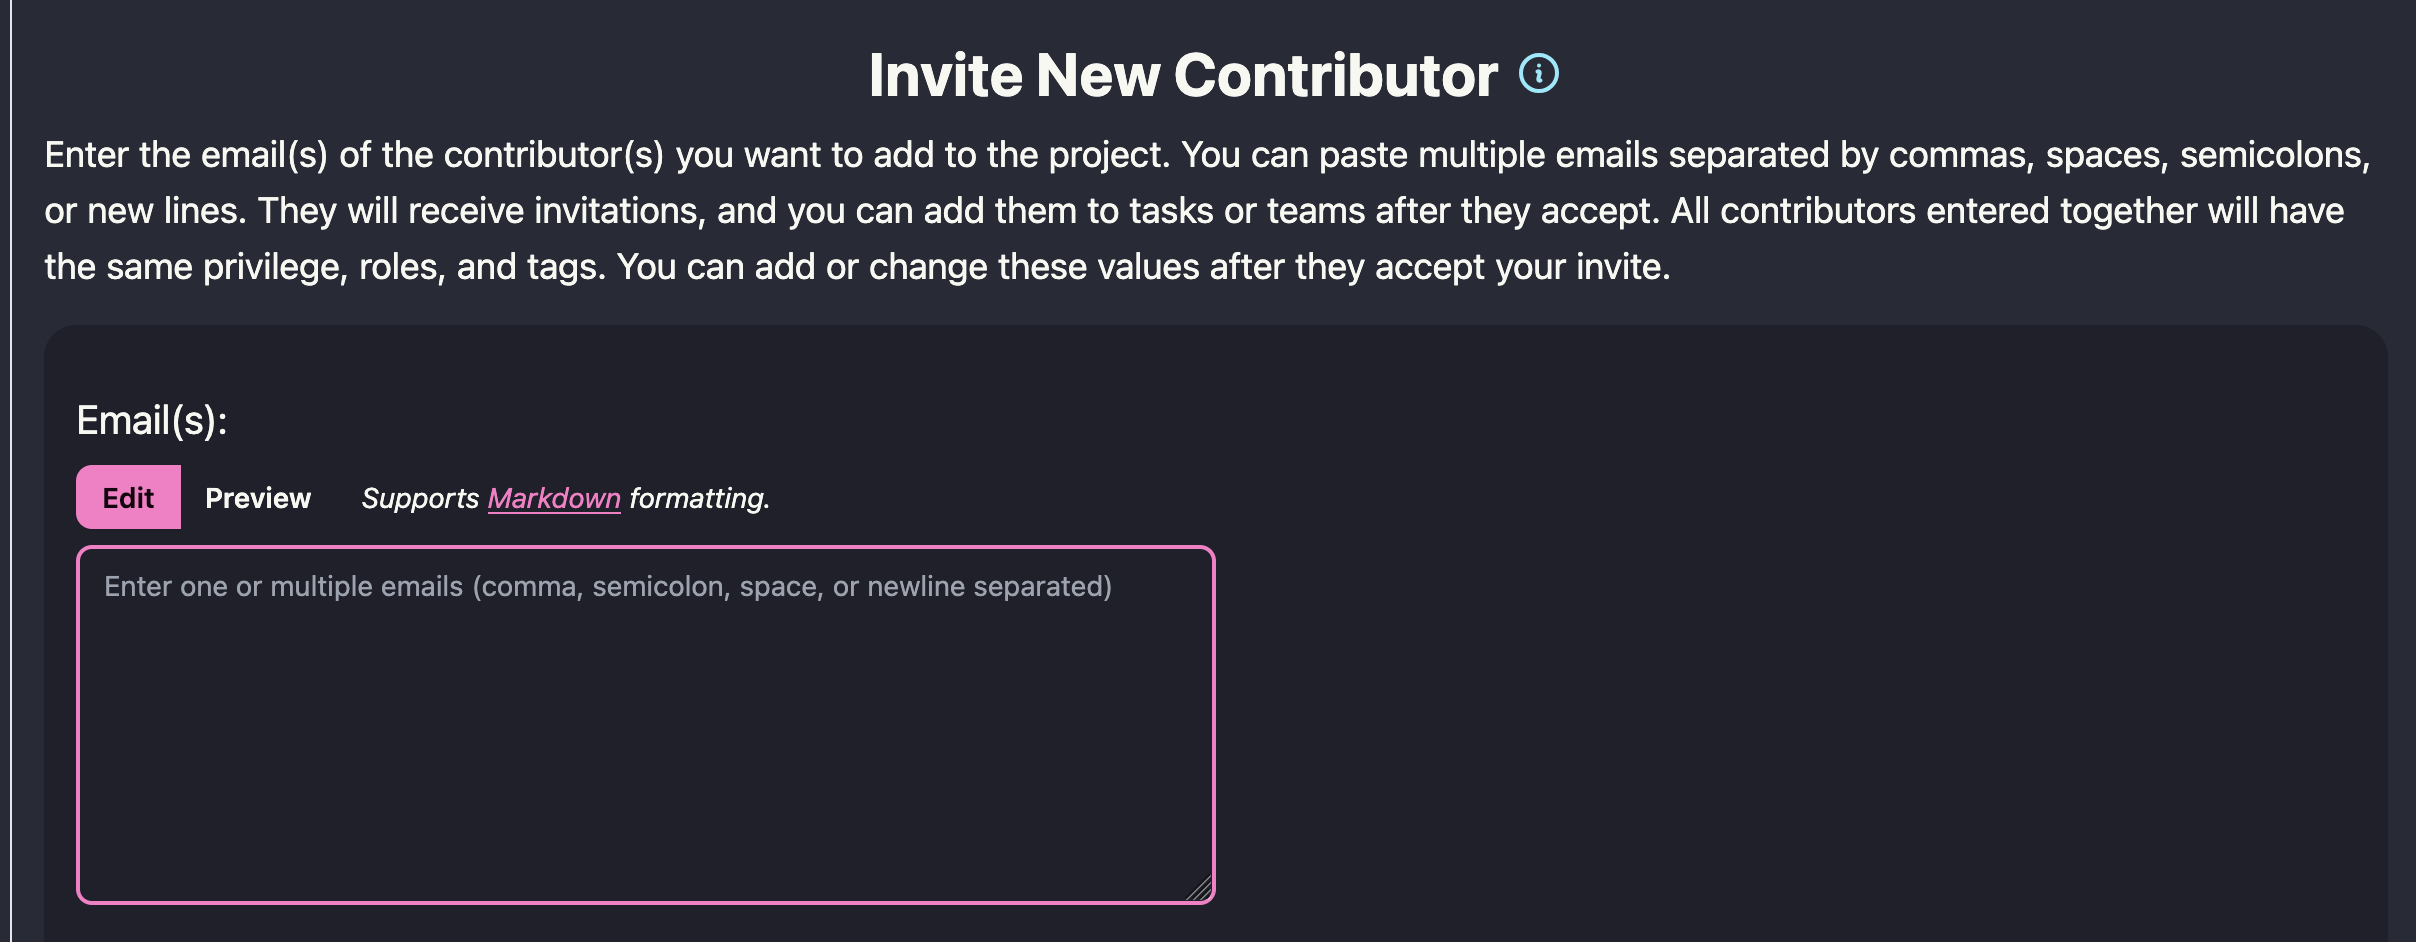Click the word semicolons in the description
This screenshot has width=2416, height=942.
(2273, 155)
